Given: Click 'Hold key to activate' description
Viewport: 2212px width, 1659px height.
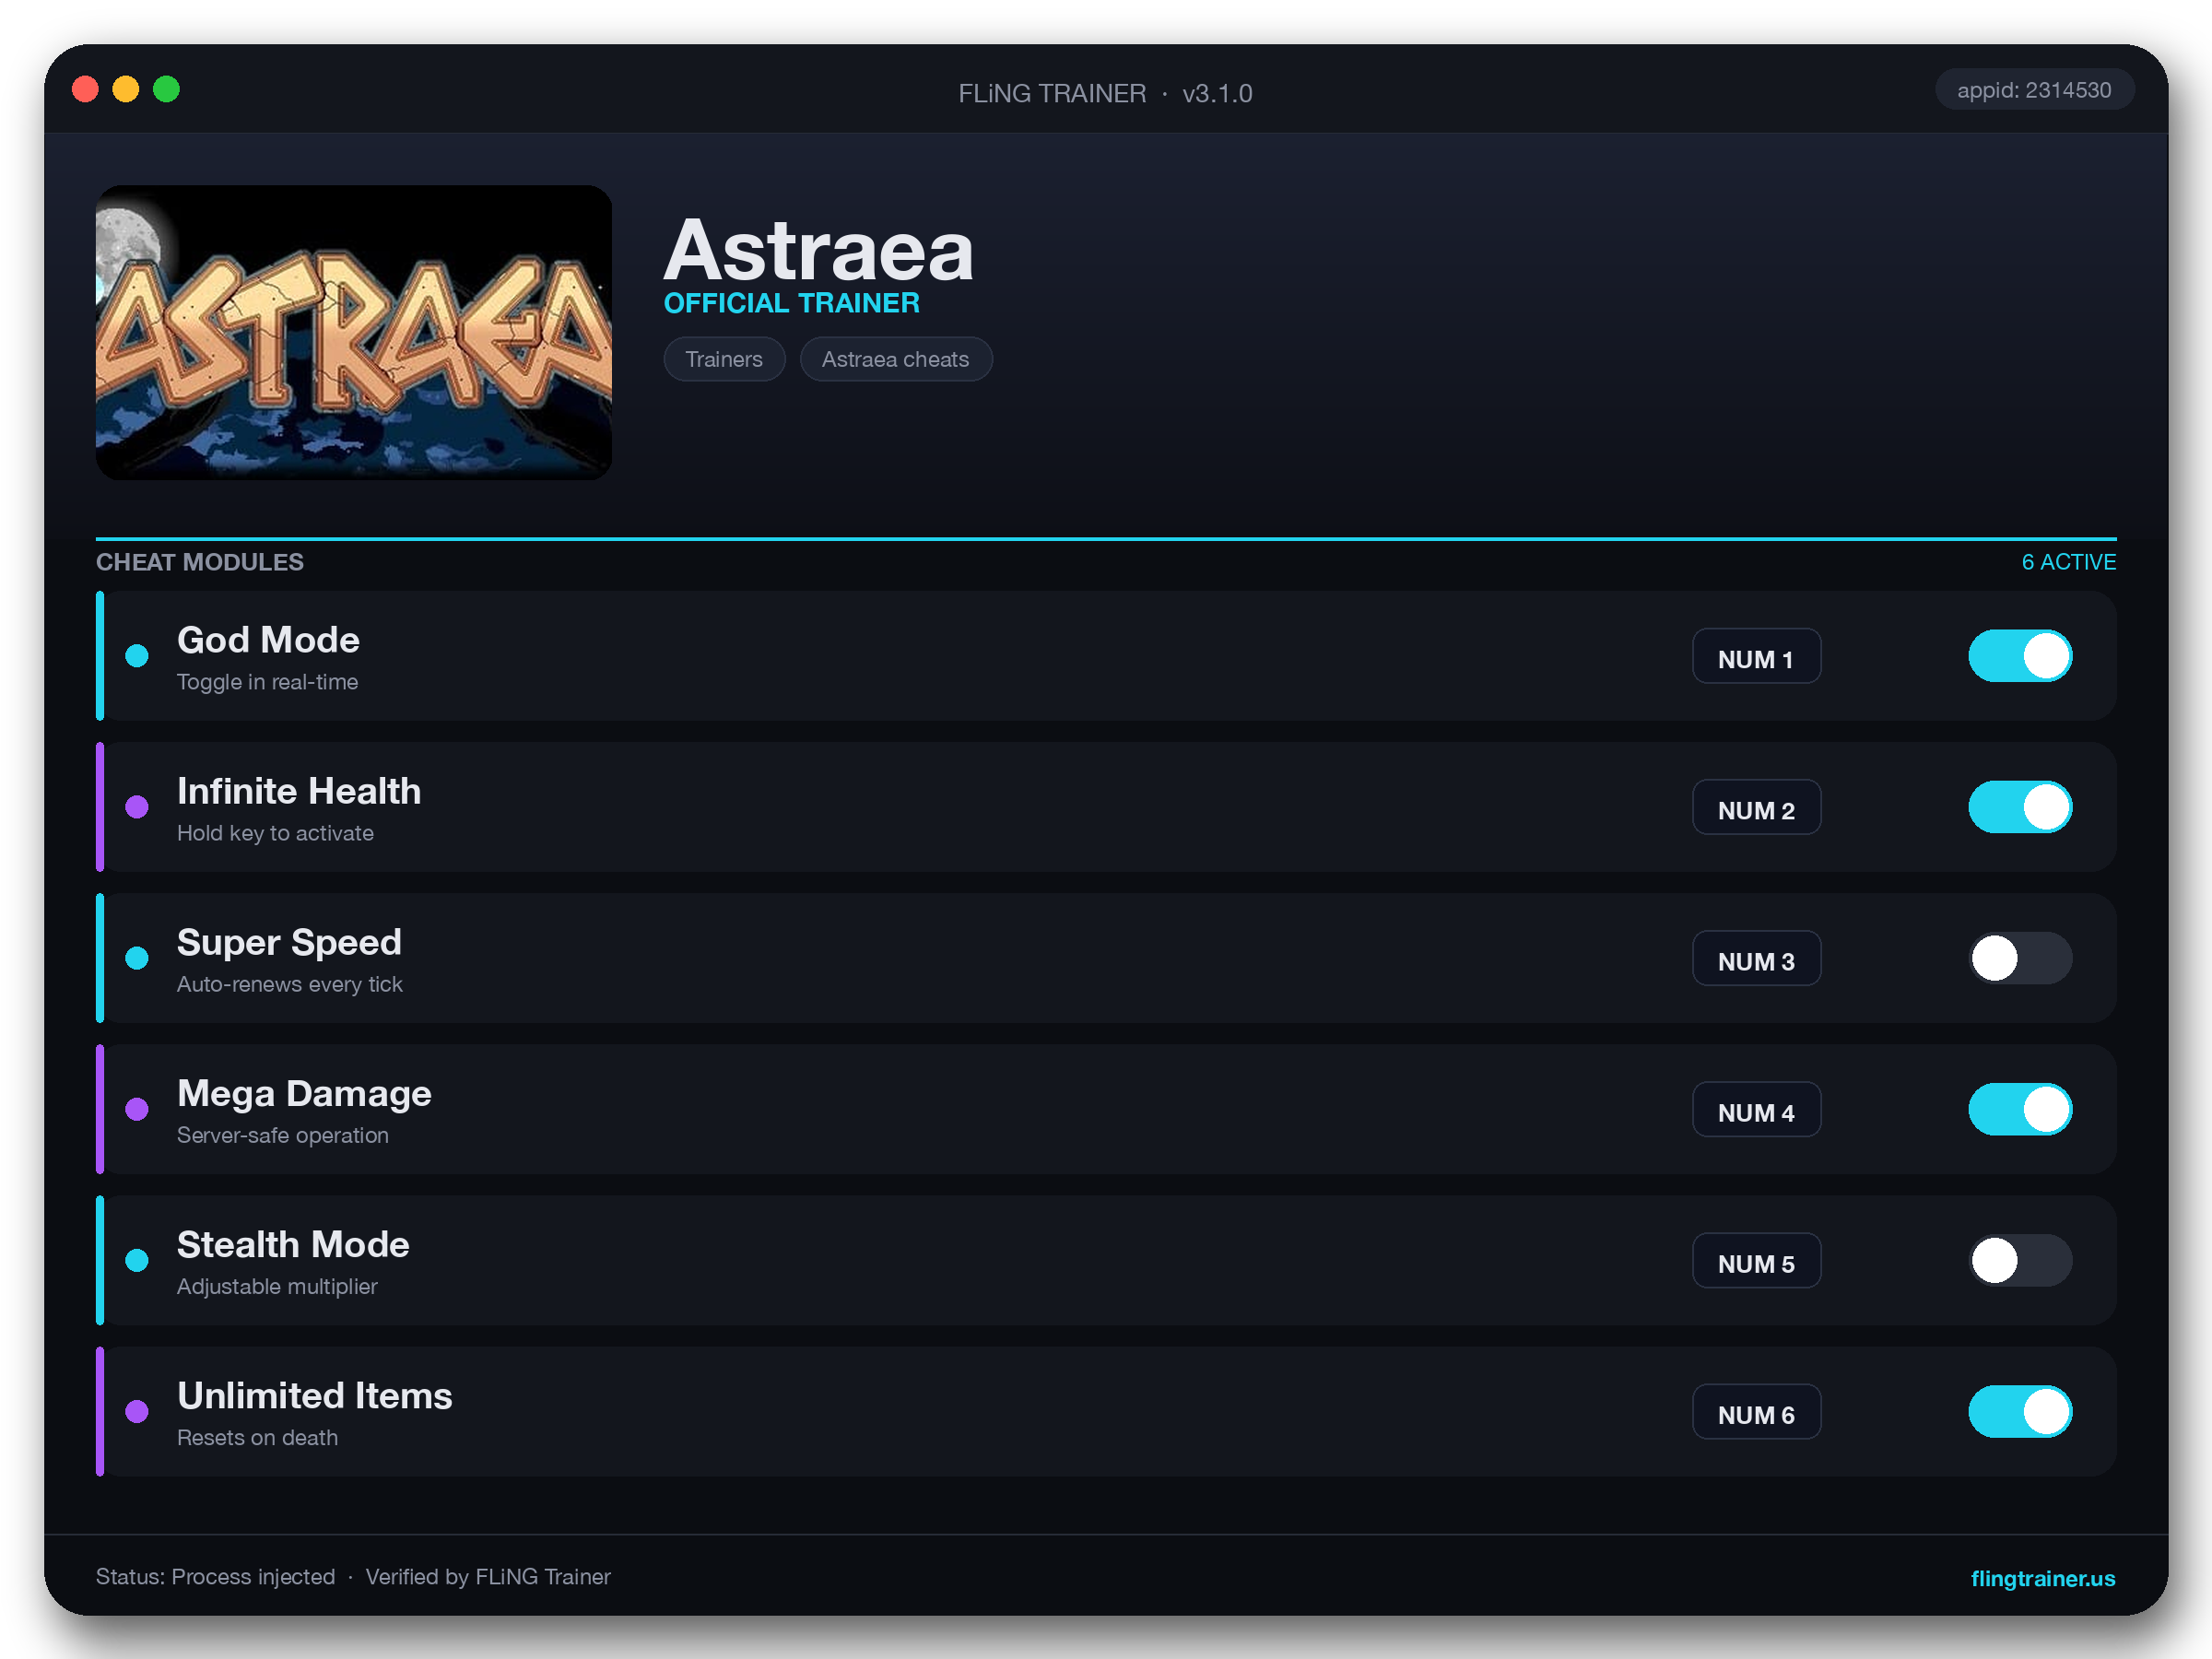Looking at the screenshot, I should tap(275, 833).
